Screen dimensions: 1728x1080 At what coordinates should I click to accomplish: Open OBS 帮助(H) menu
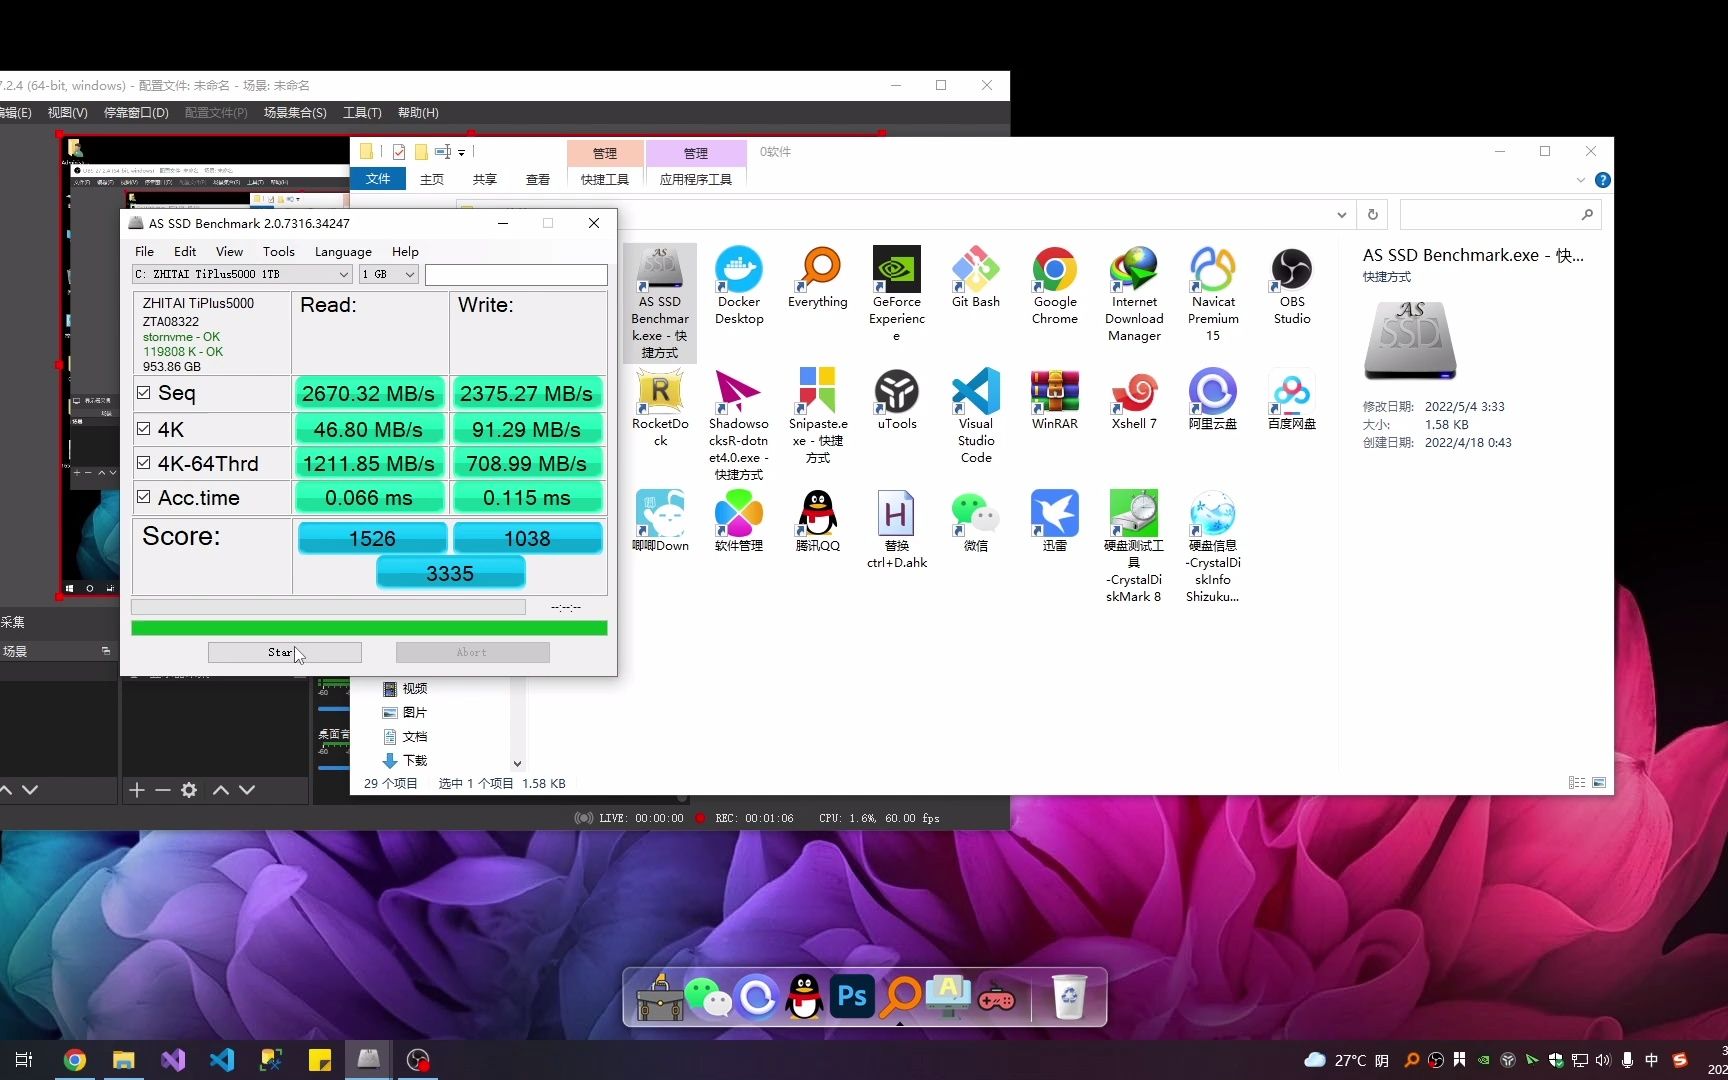418,112
